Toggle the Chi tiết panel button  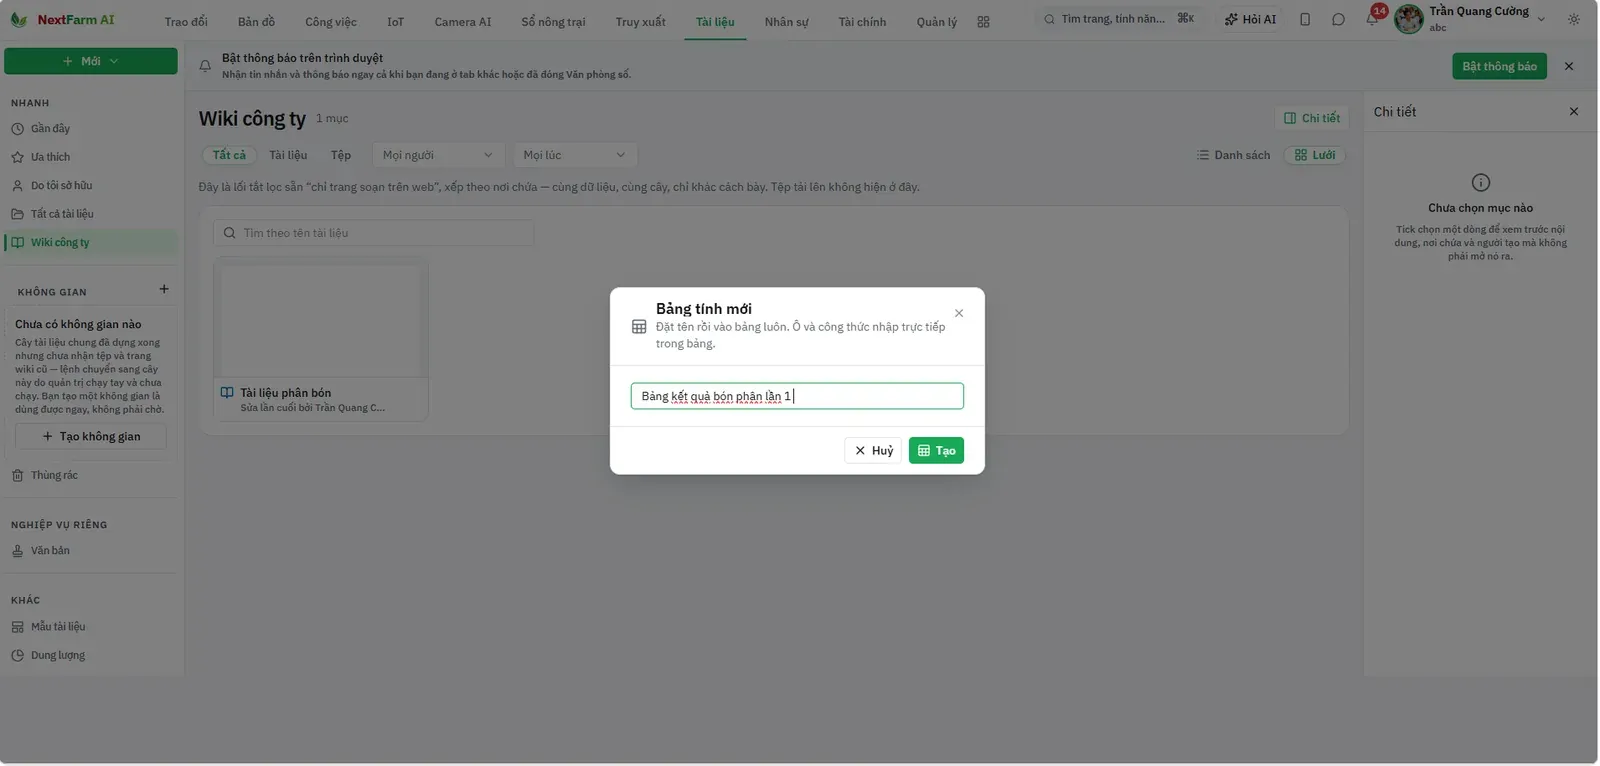1312,118
